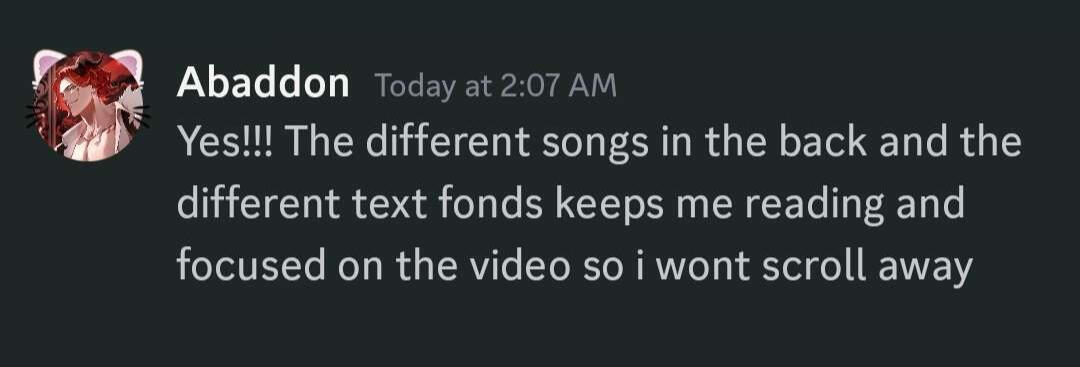Screen dimensions: 1080x367
Task: Click the "Today at 2:07 AM" timestamp
Action: click(x=495, y=87)
